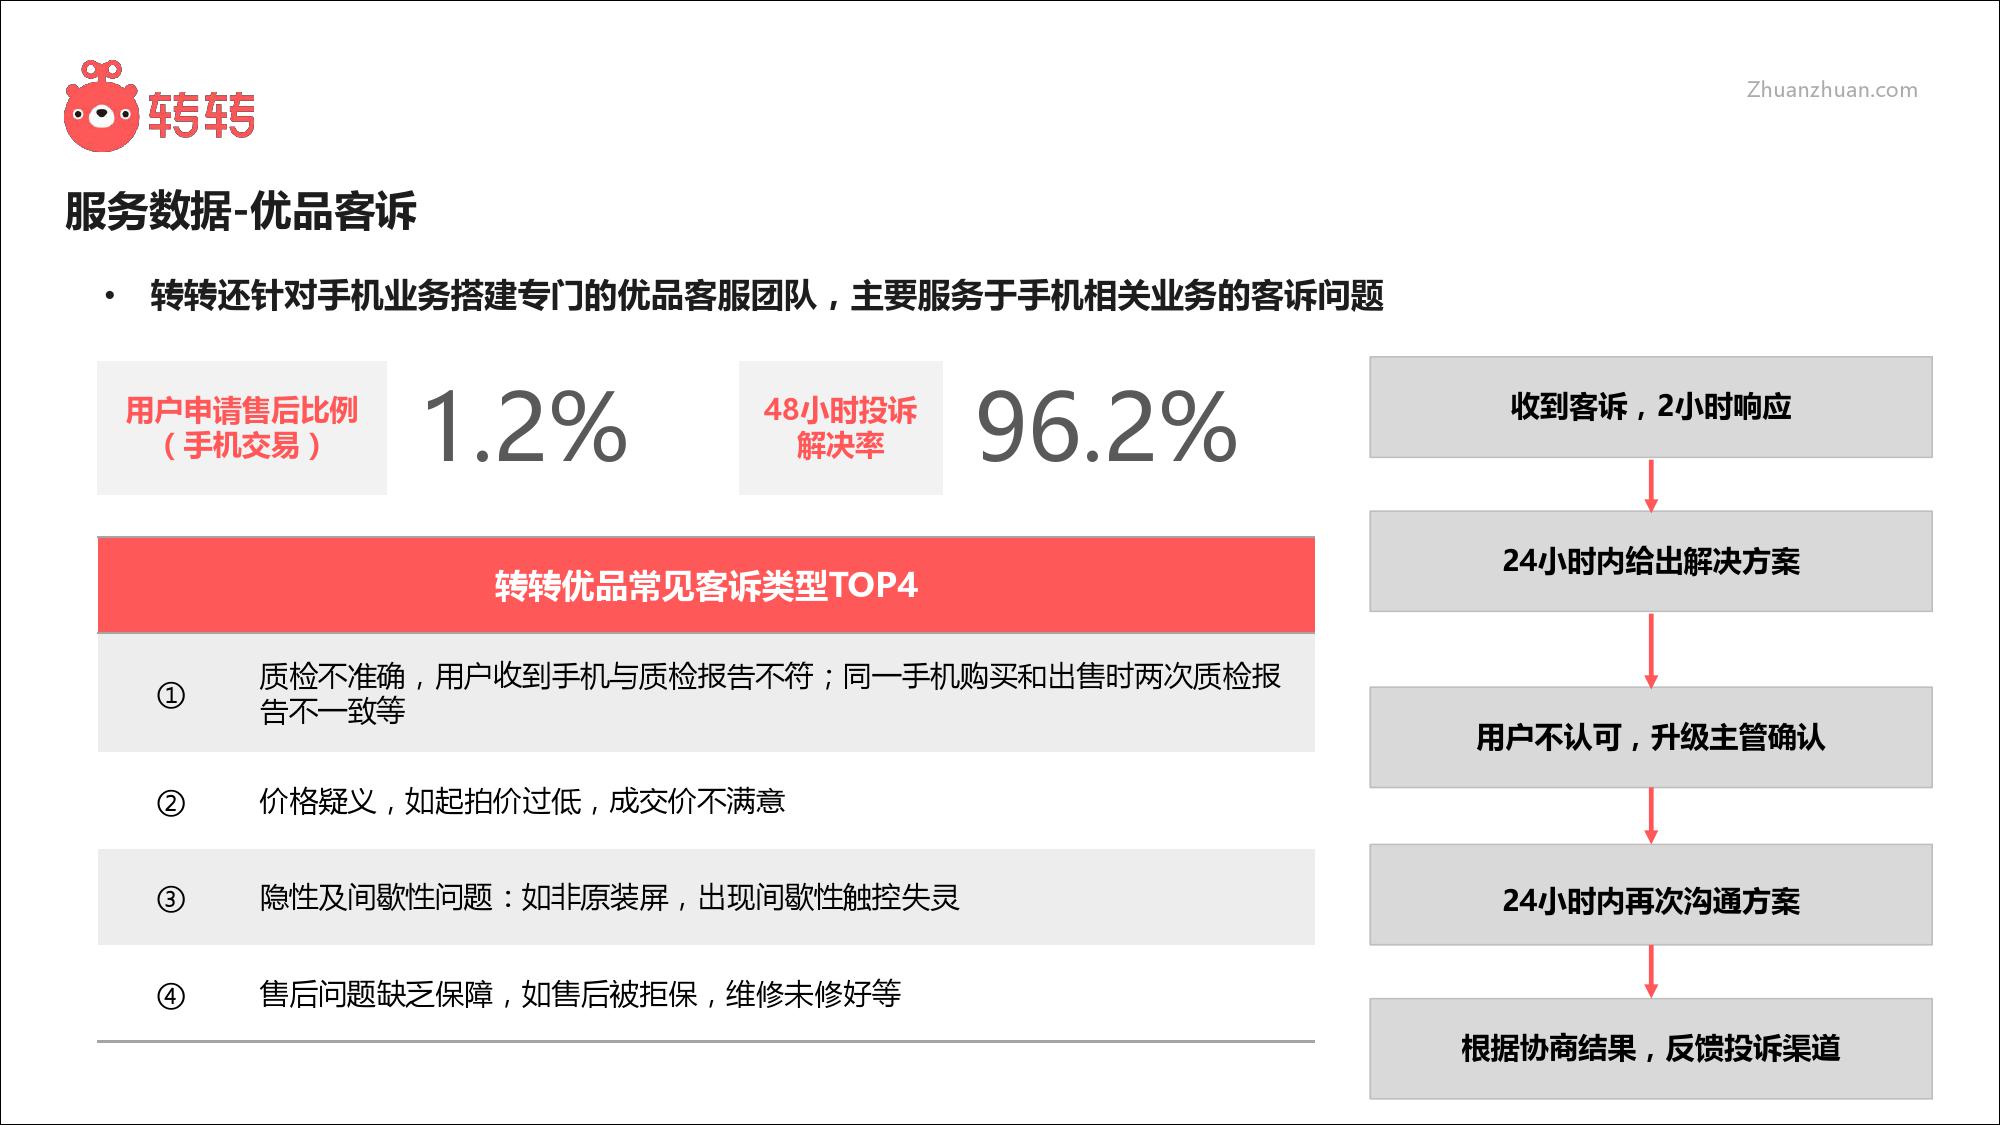Click the 根据协商结果，反馈投诉渠道 box

tap(1650, 1048)
